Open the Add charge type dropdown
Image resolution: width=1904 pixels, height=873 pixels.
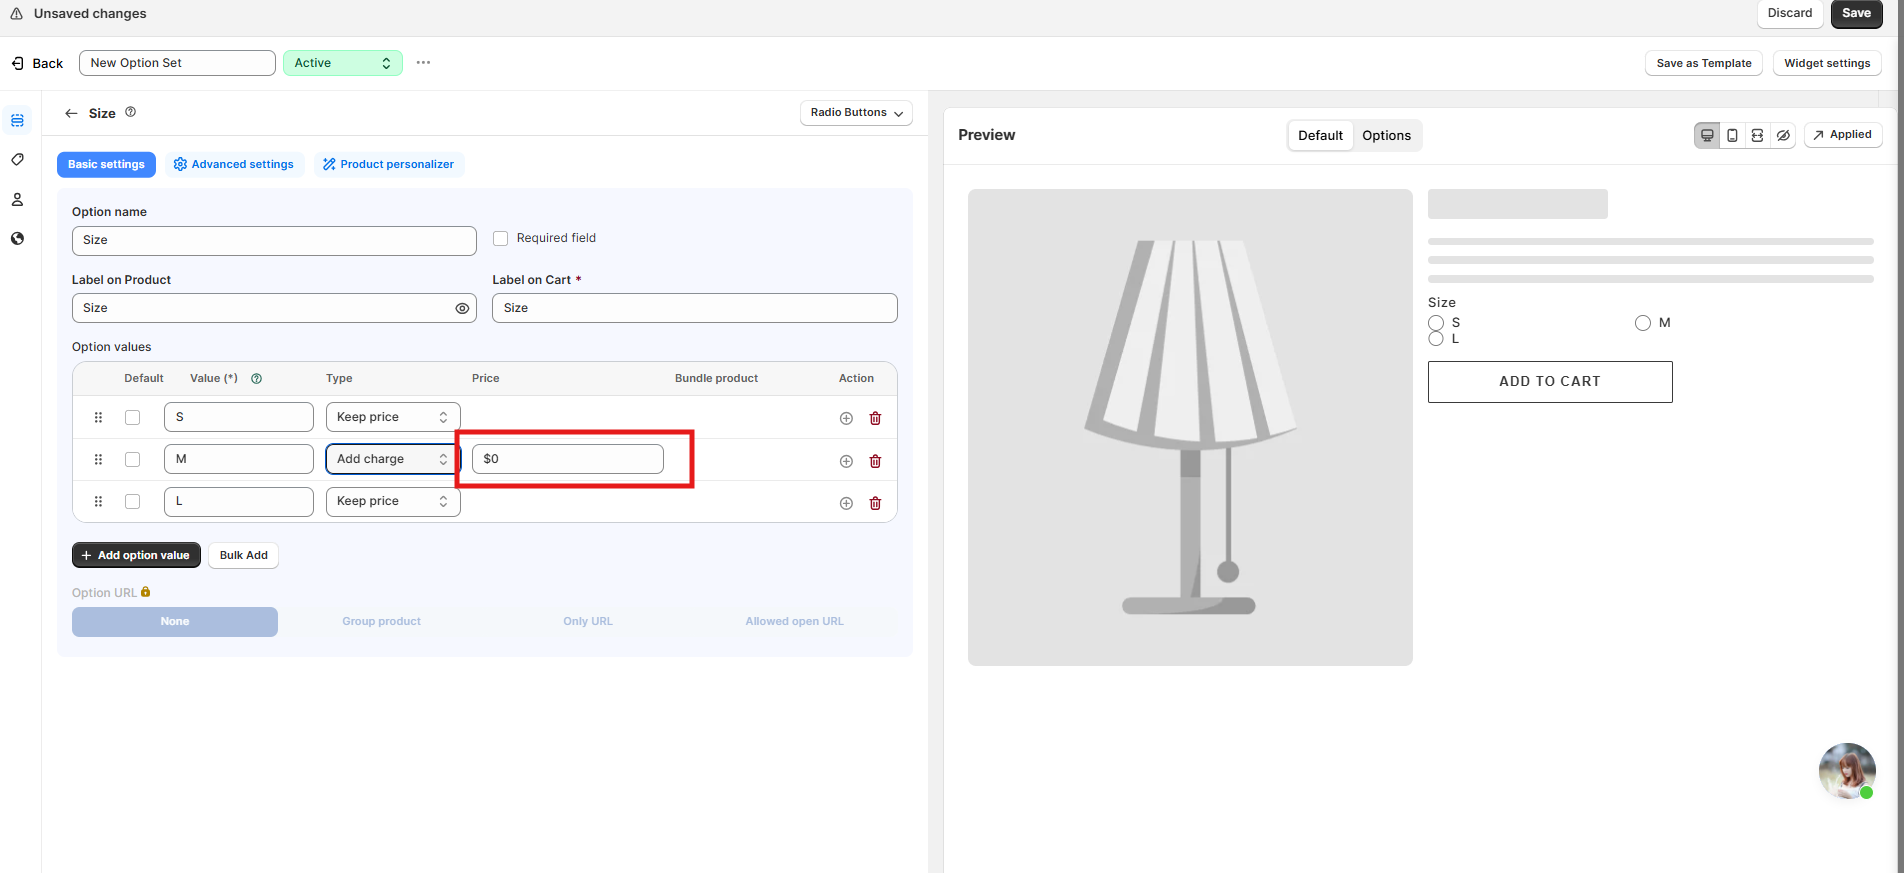tap(392, 459)
